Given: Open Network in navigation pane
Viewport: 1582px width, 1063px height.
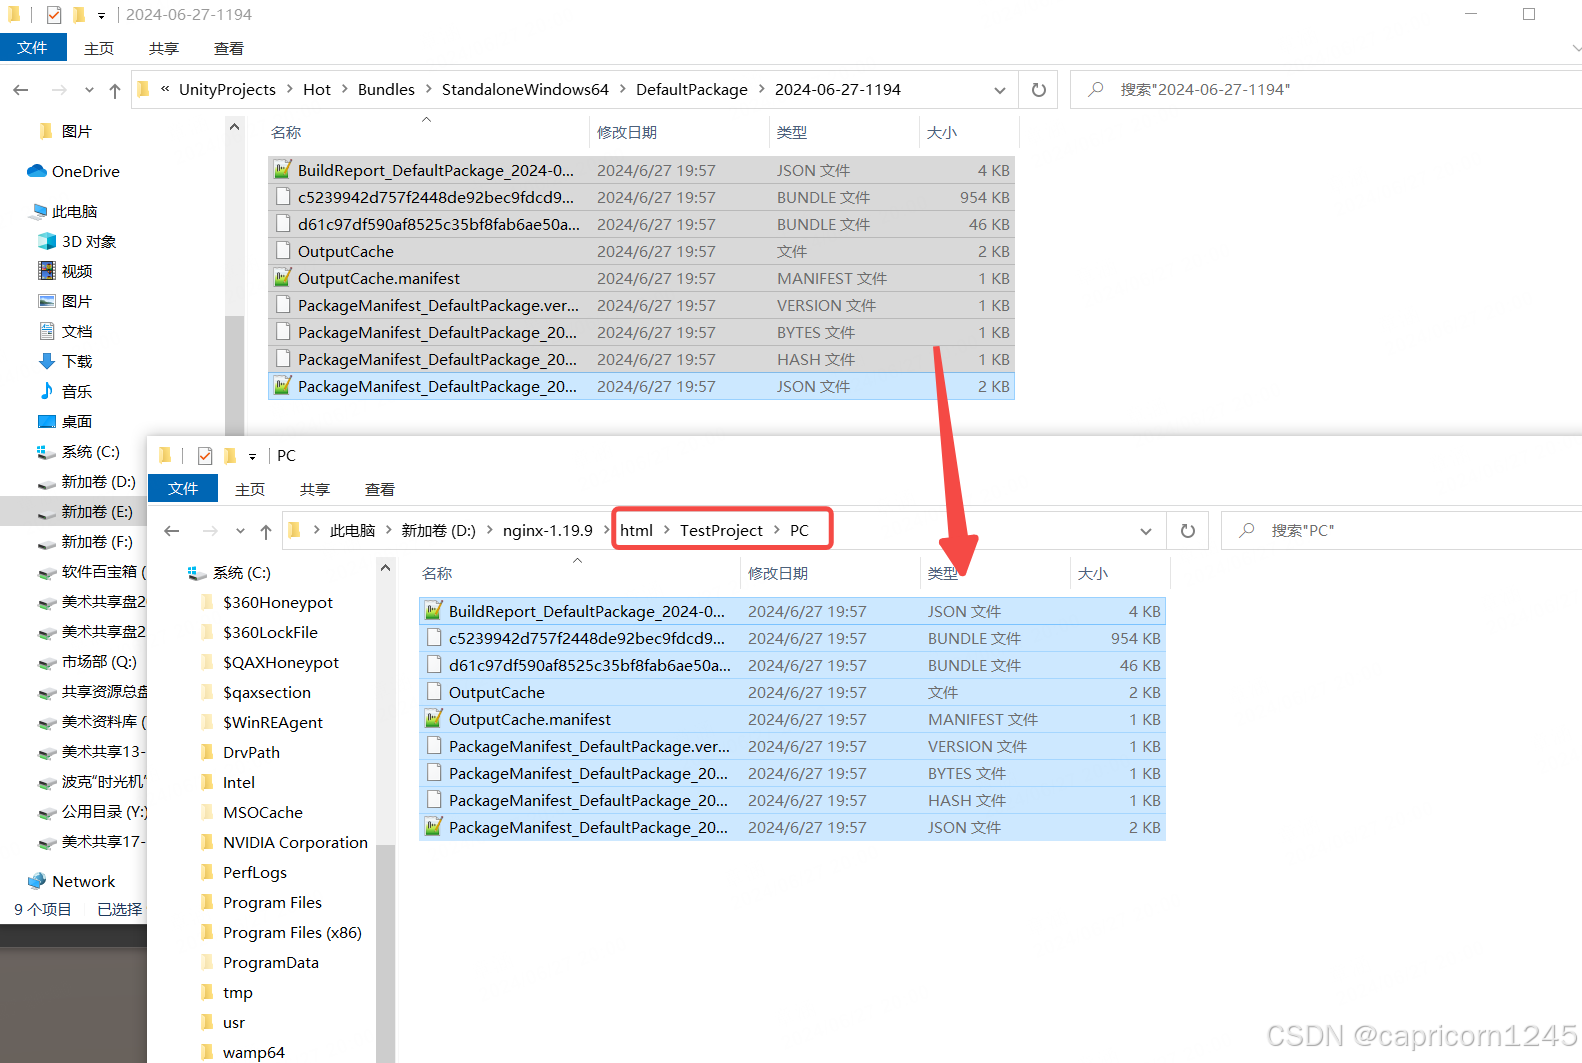Looking at the screenshot, I should [83, 882].
